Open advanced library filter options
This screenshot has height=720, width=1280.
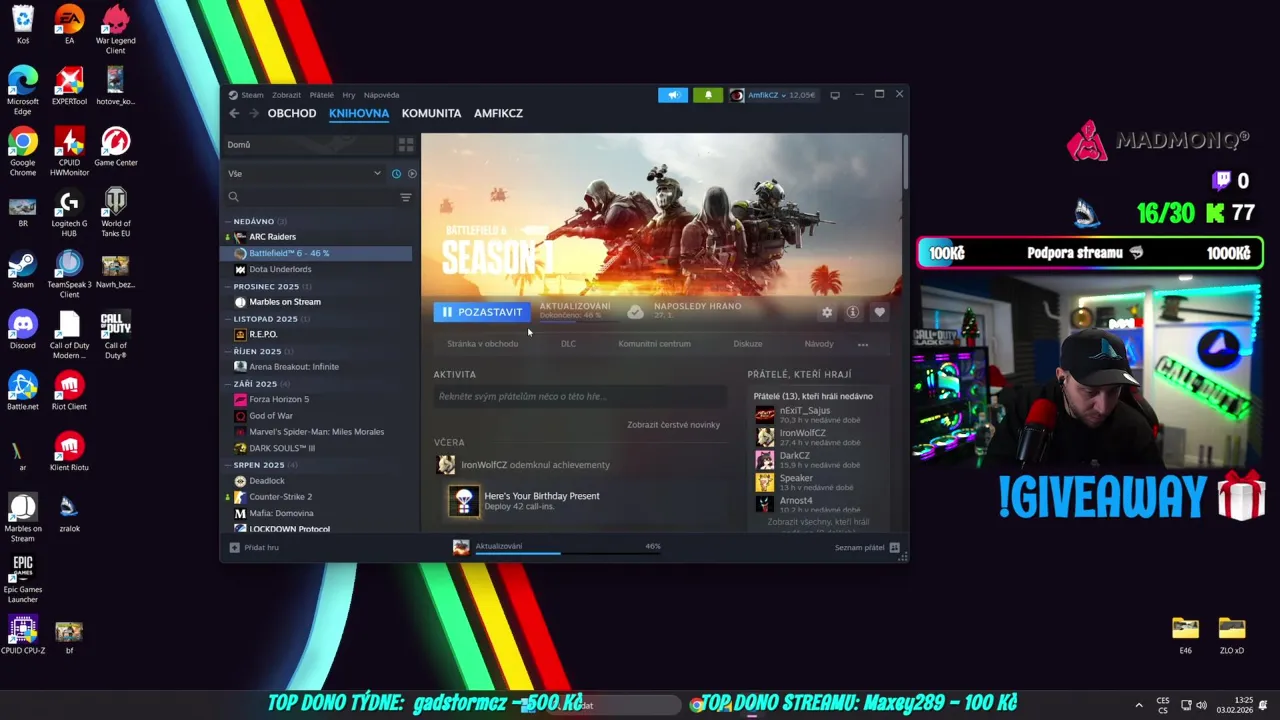point(405,197)
